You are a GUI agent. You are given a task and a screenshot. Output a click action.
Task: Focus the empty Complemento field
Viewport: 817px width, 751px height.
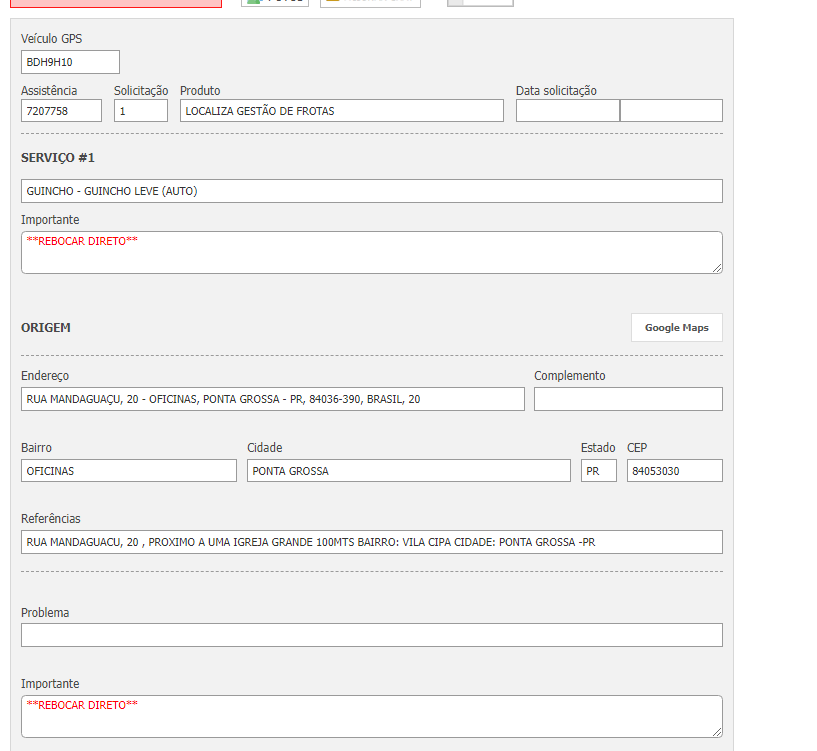(628, 399)
